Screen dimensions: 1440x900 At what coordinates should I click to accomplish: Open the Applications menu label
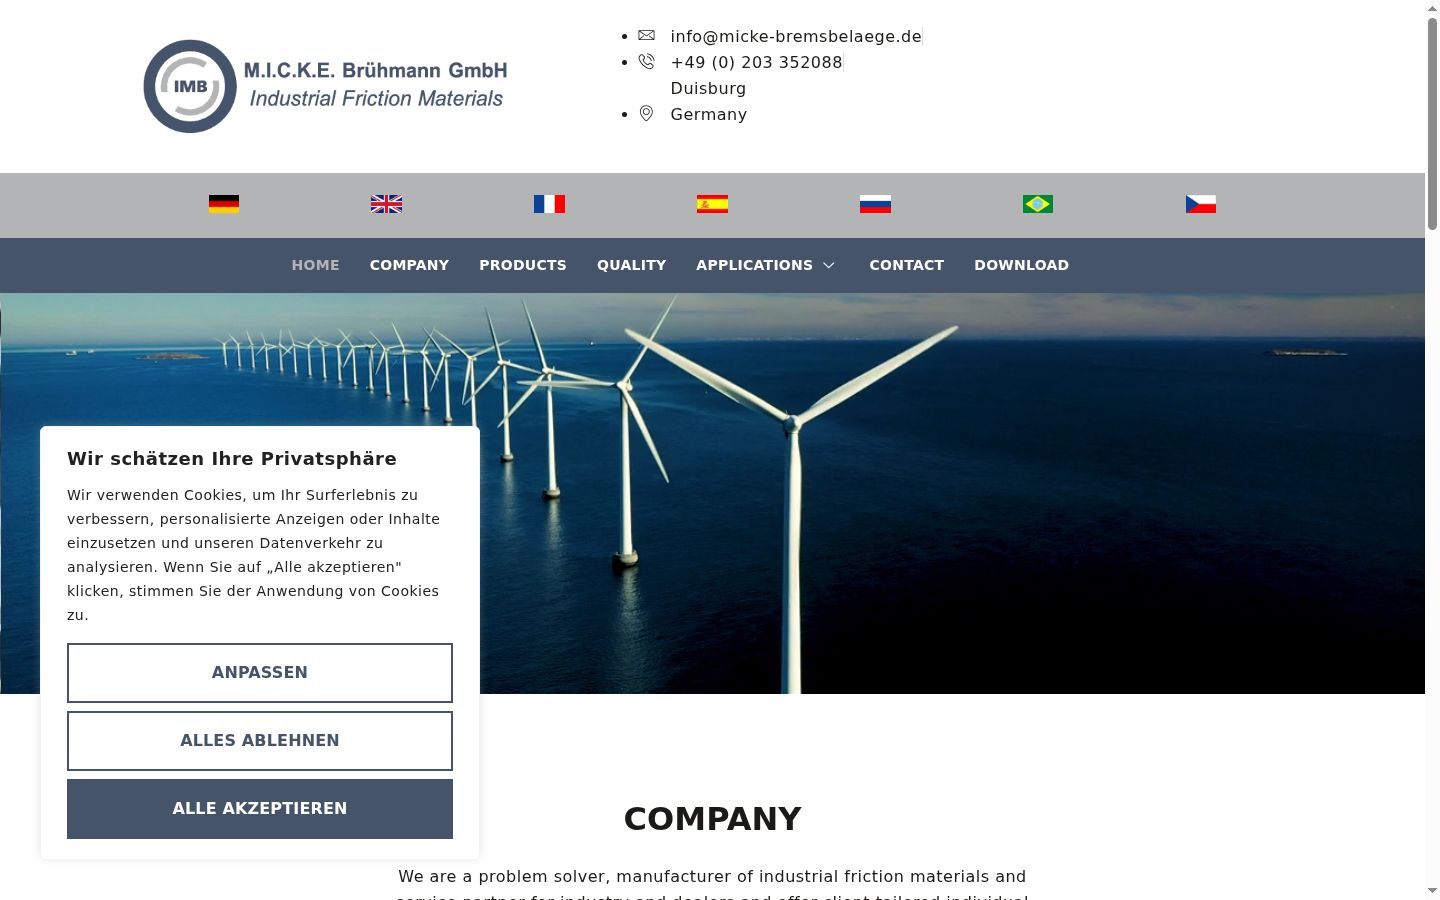[x=755, y=265]
